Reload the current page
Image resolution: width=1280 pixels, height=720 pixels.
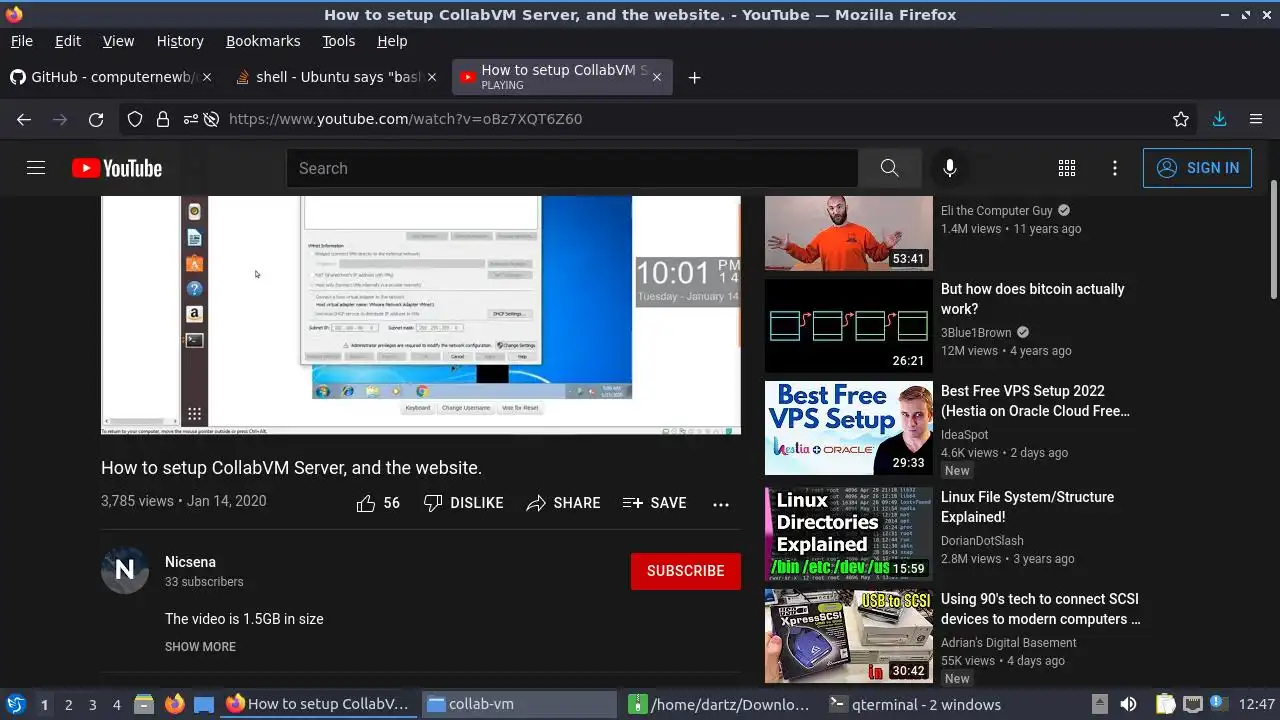coord(96,119)
